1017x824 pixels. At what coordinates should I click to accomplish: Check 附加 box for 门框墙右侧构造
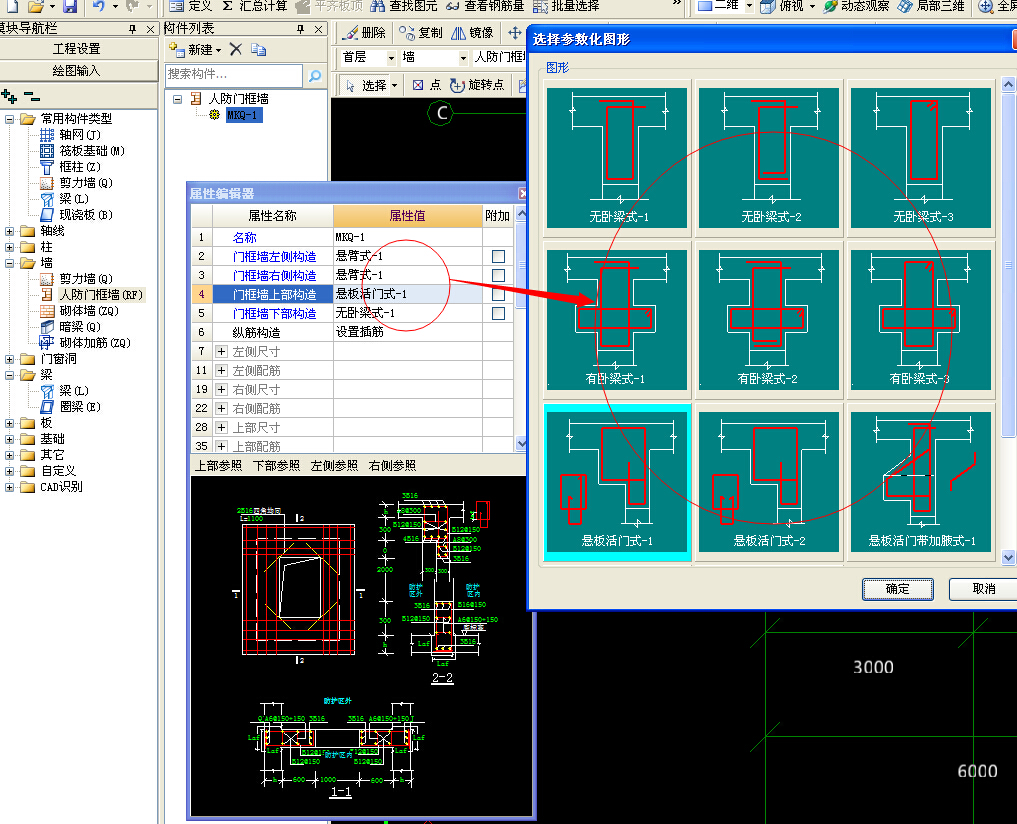click(x=498, y=276)
